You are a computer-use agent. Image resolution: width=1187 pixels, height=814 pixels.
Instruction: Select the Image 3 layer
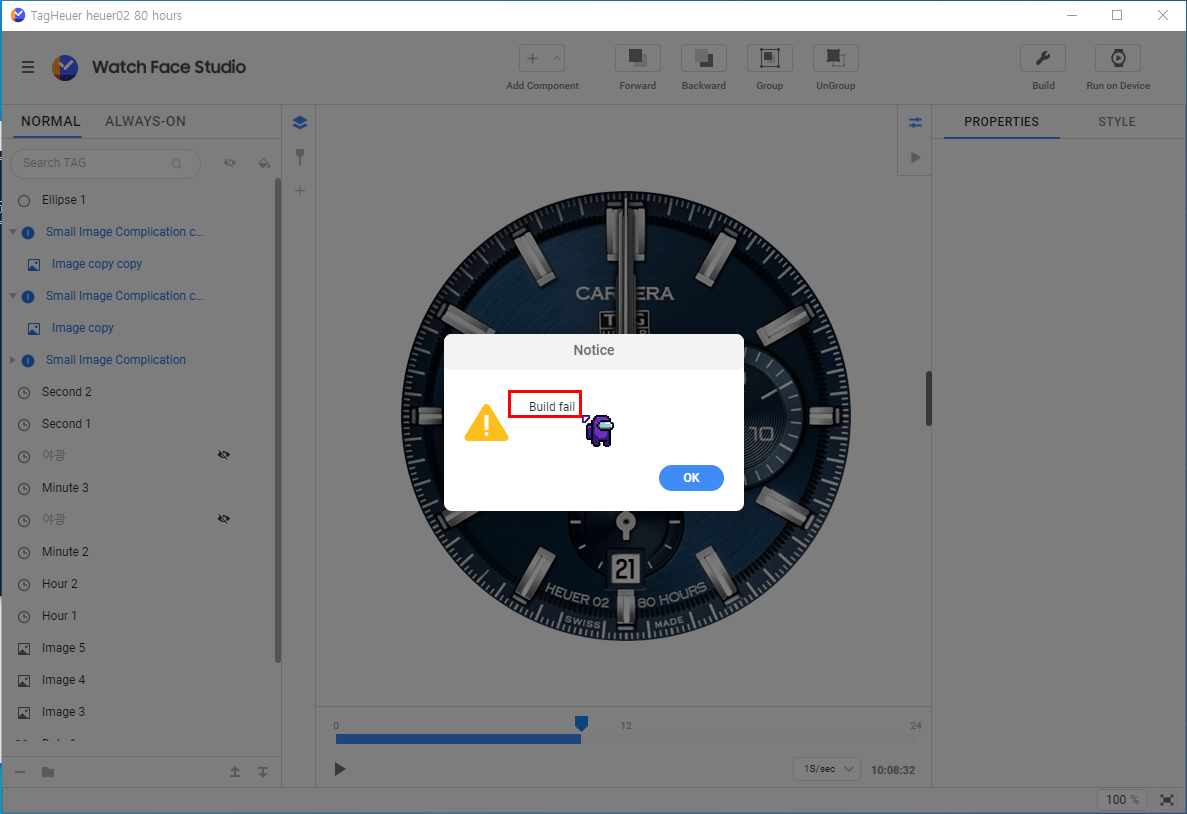[141, 712]
